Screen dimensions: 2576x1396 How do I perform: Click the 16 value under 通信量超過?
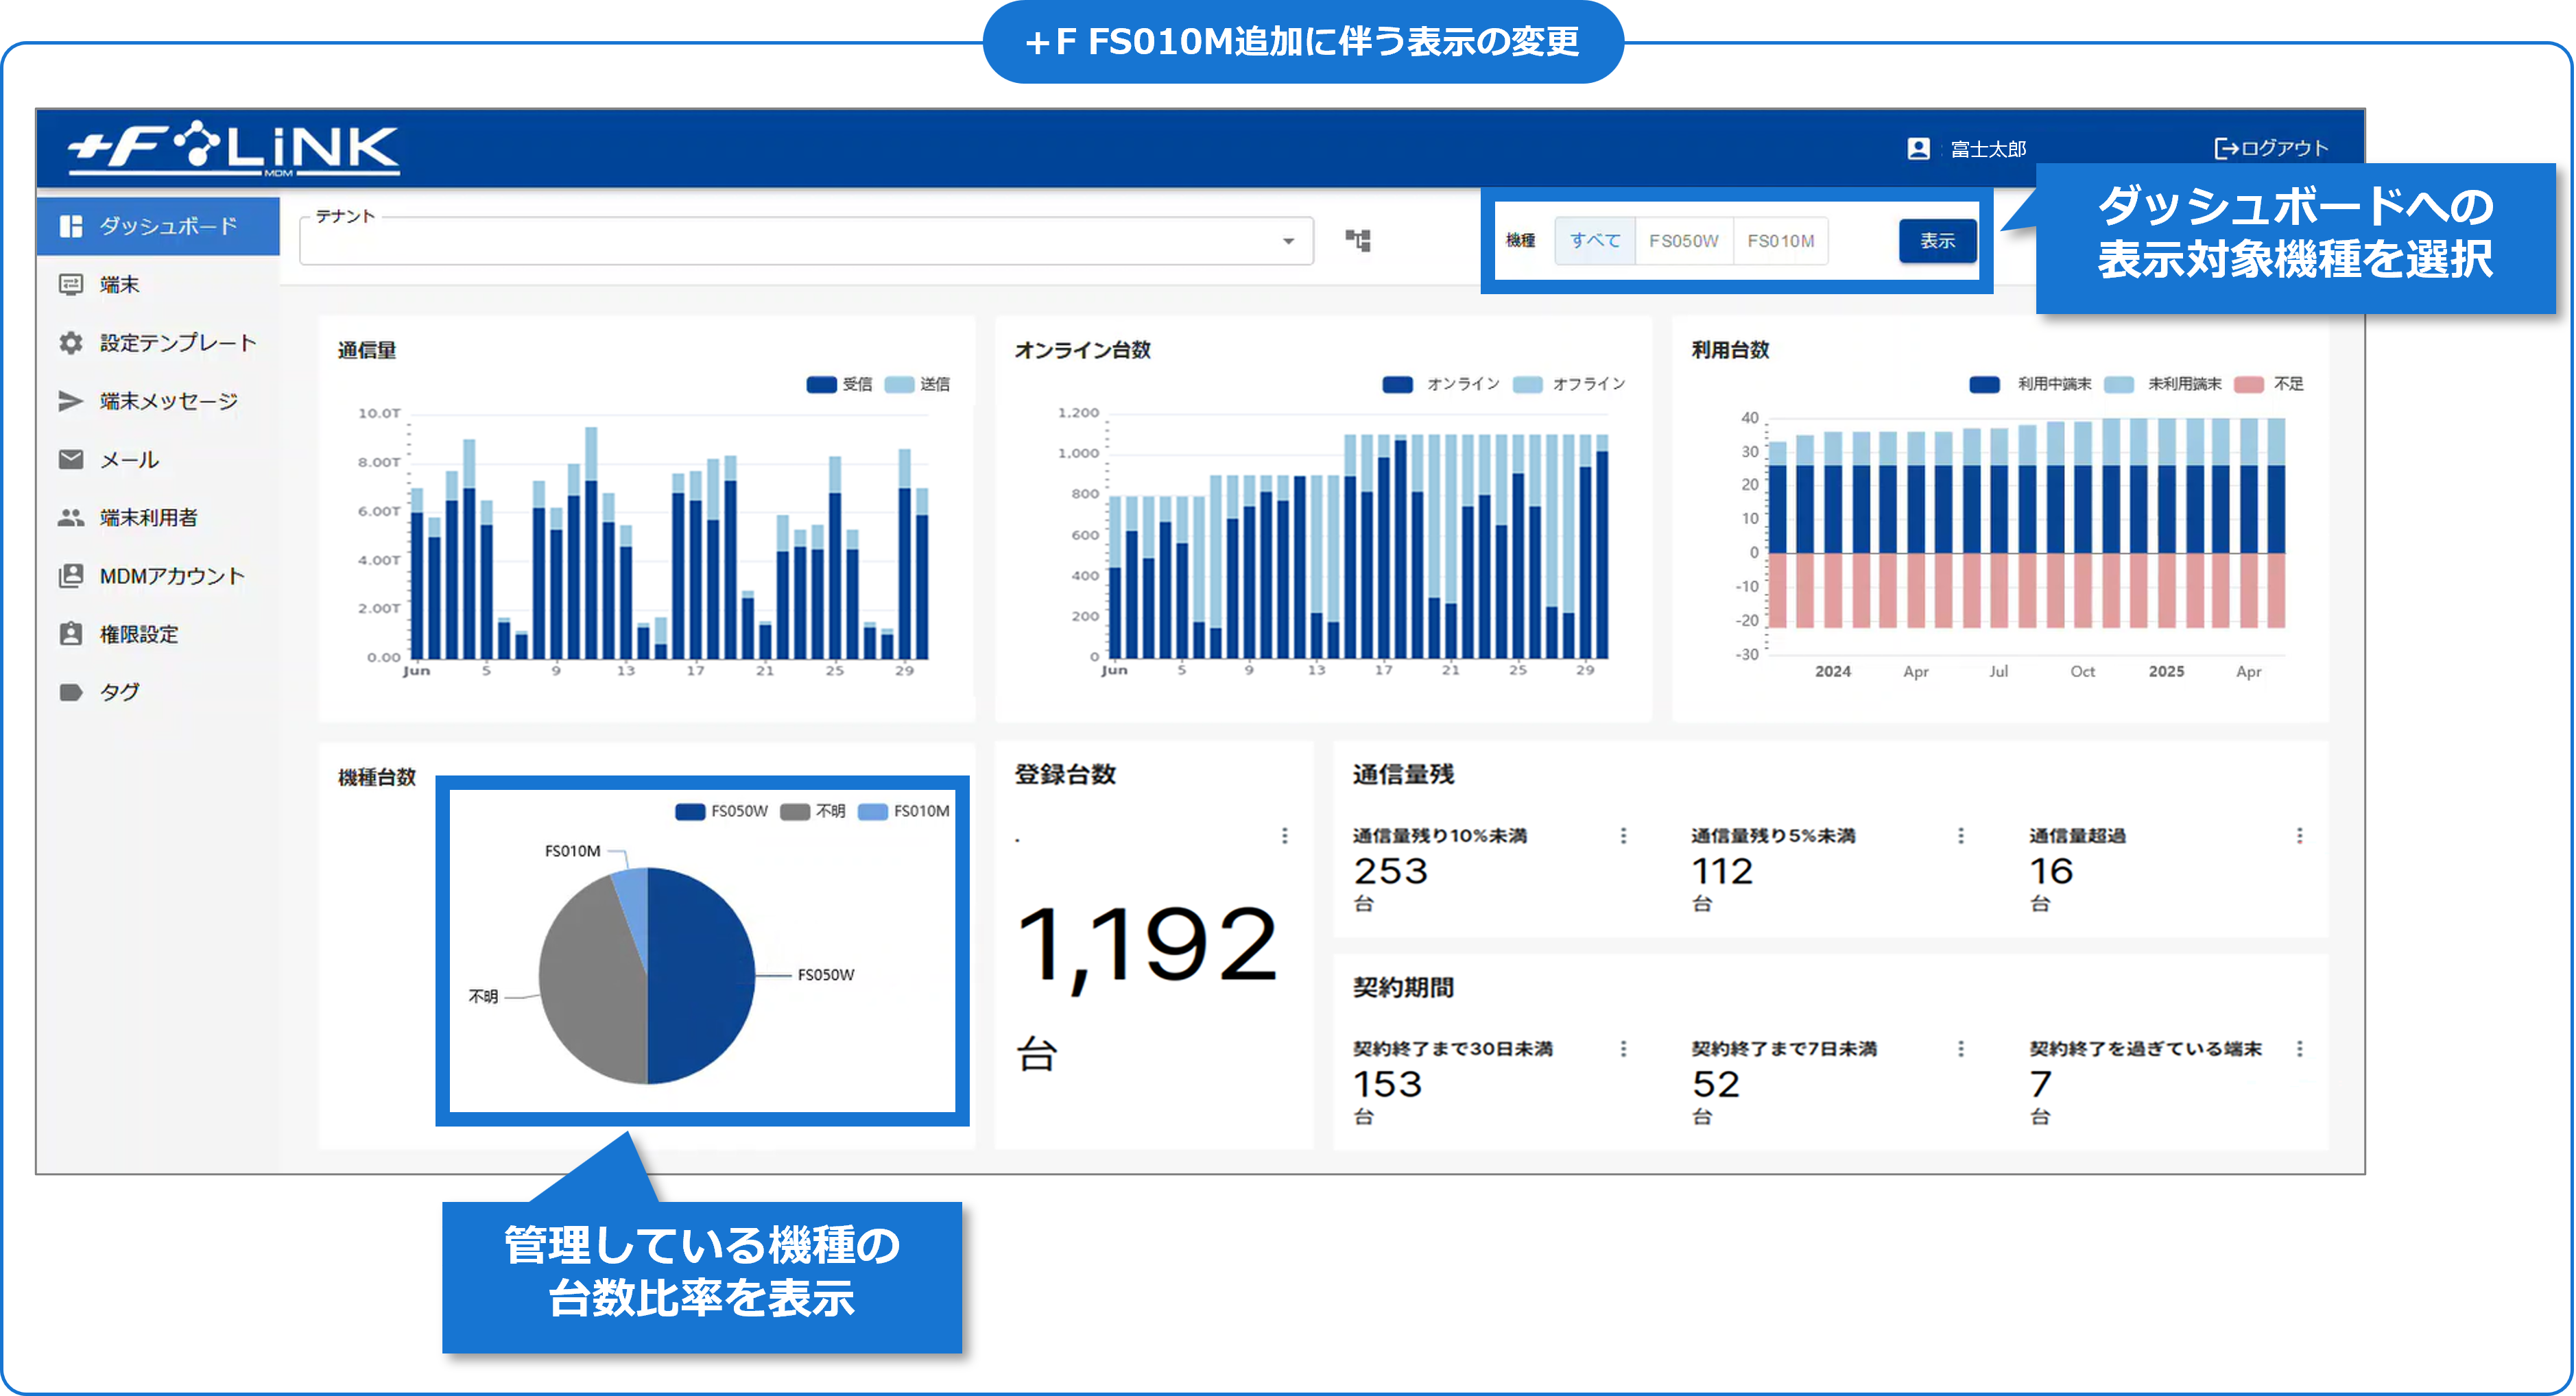(2051, 871)
